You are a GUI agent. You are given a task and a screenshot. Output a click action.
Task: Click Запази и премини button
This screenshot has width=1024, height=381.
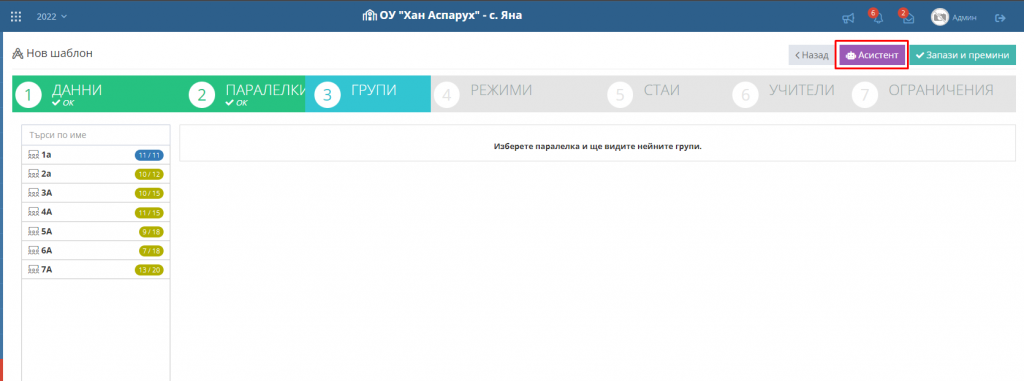pyautogui.click(x=963, y=56)
